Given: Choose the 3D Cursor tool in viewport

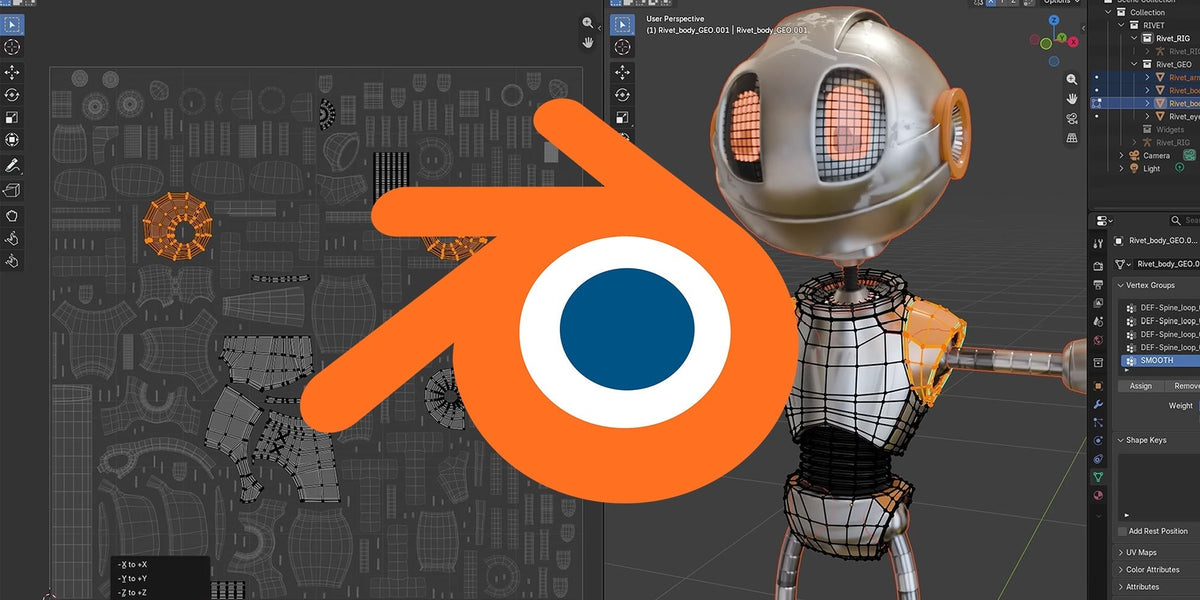Looking at the screenshot, I should (622, 47).
